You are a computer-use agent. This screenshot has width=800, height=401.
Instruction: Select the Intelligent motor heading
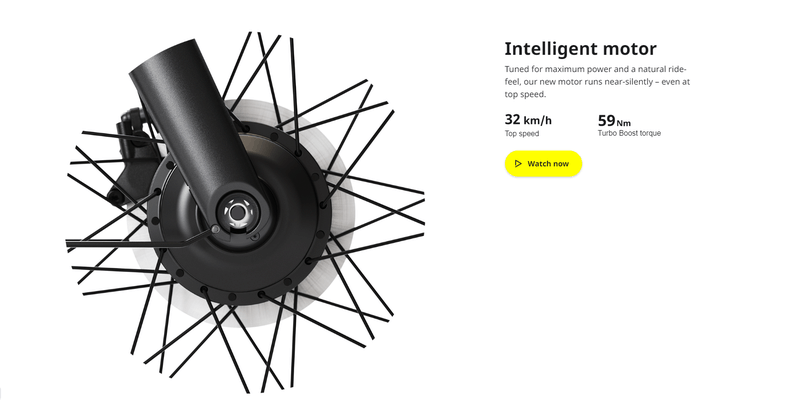click(581, 49)
